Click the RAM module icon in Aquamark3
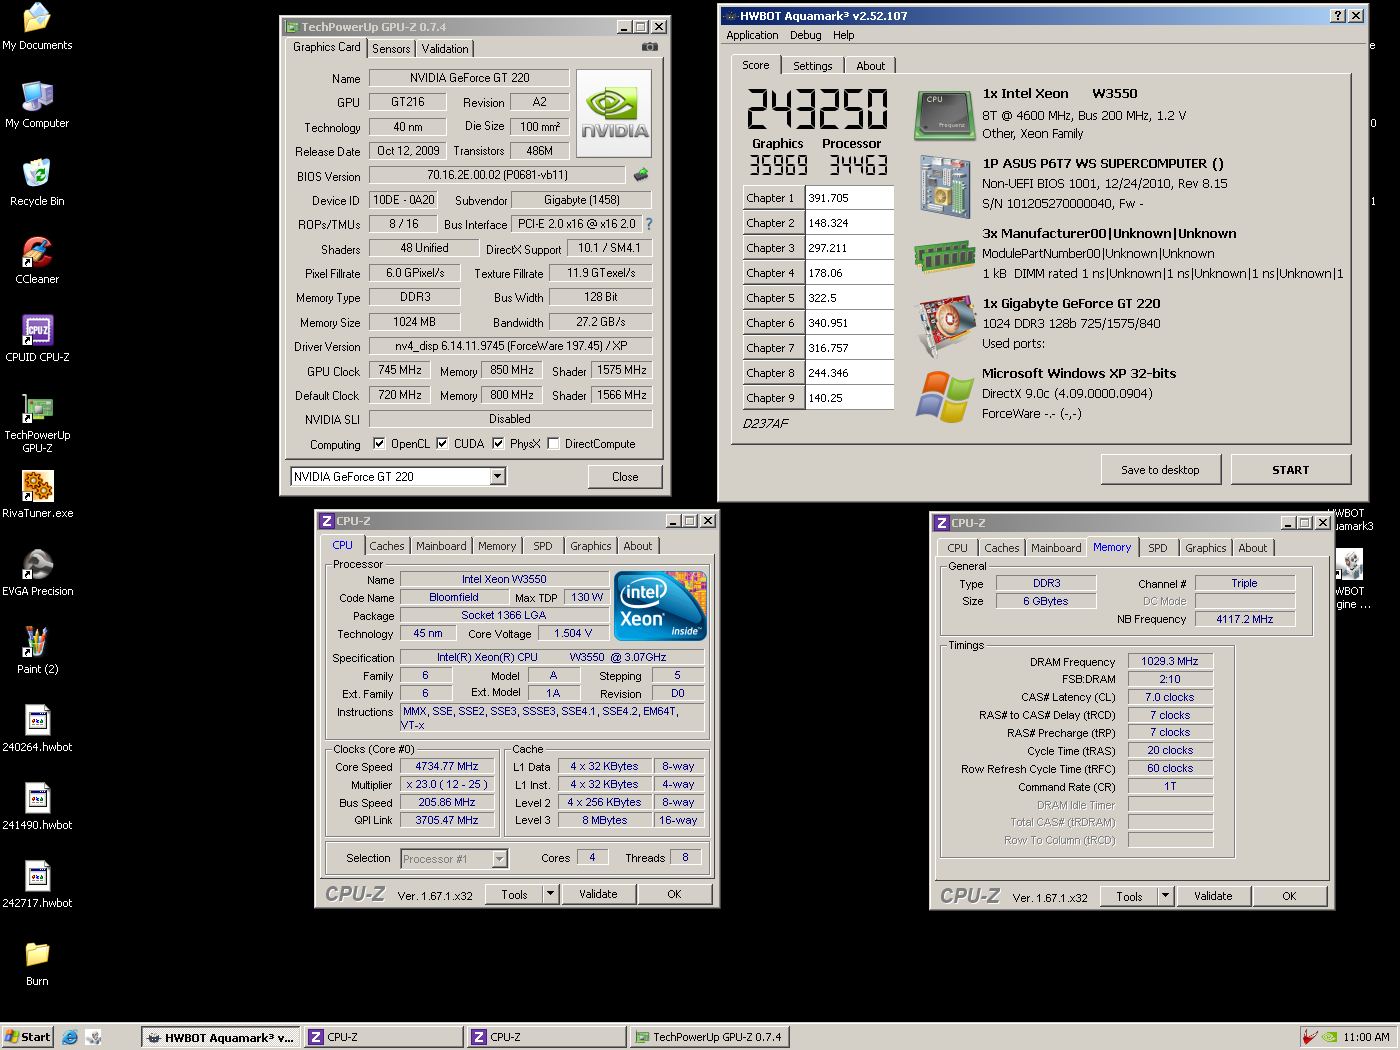Screen dimensions: 1400x1050 coord(944,257)
